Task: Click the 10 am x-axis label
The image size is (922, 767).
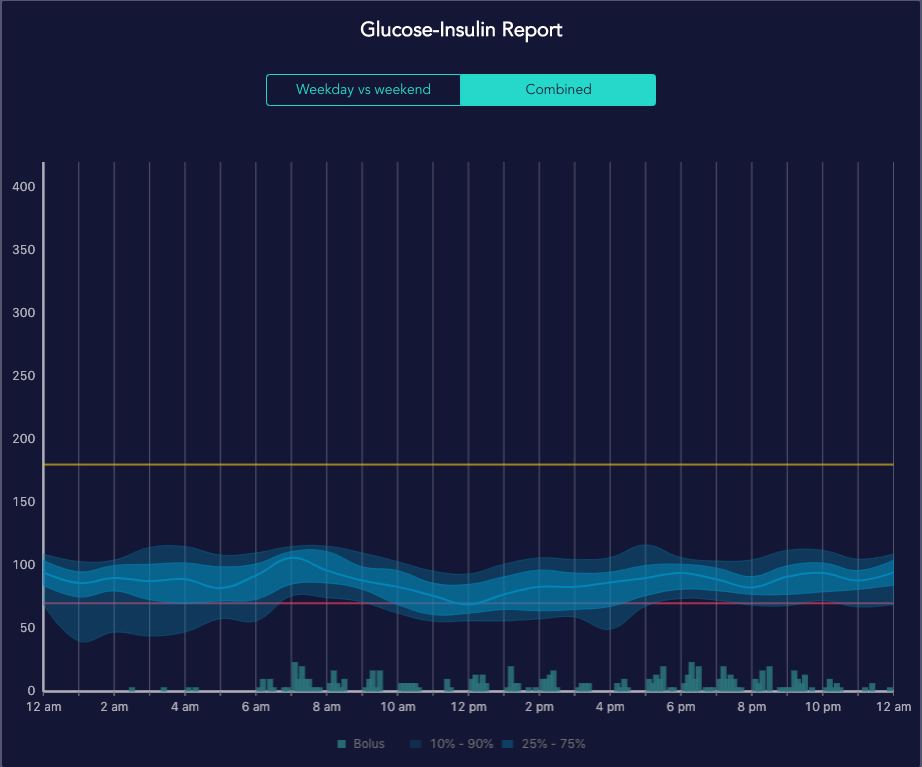Action: point(397,706)
